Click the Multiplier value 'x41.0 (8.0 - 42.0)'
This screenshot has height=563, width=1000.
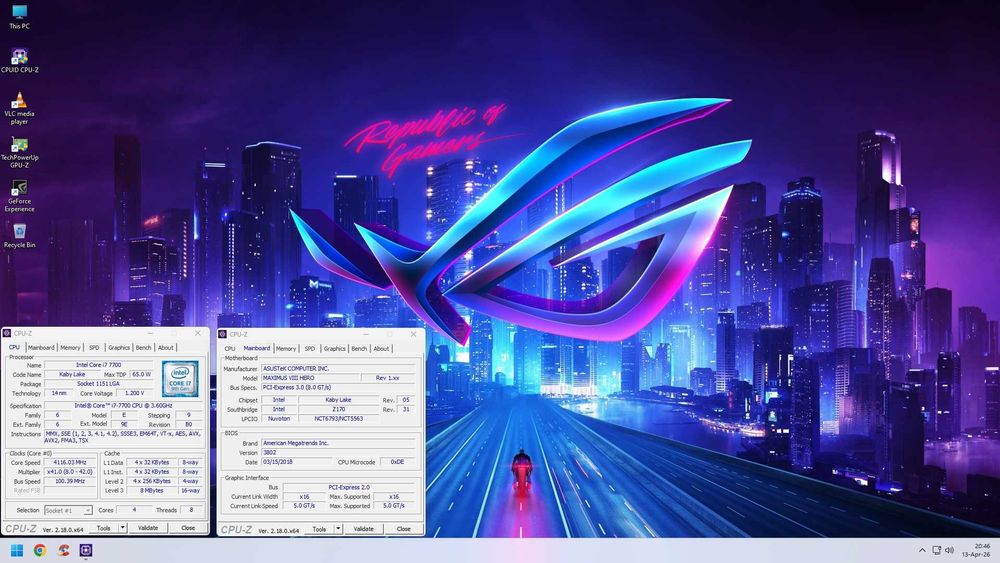pyautogui.click(x=70, y=472)
